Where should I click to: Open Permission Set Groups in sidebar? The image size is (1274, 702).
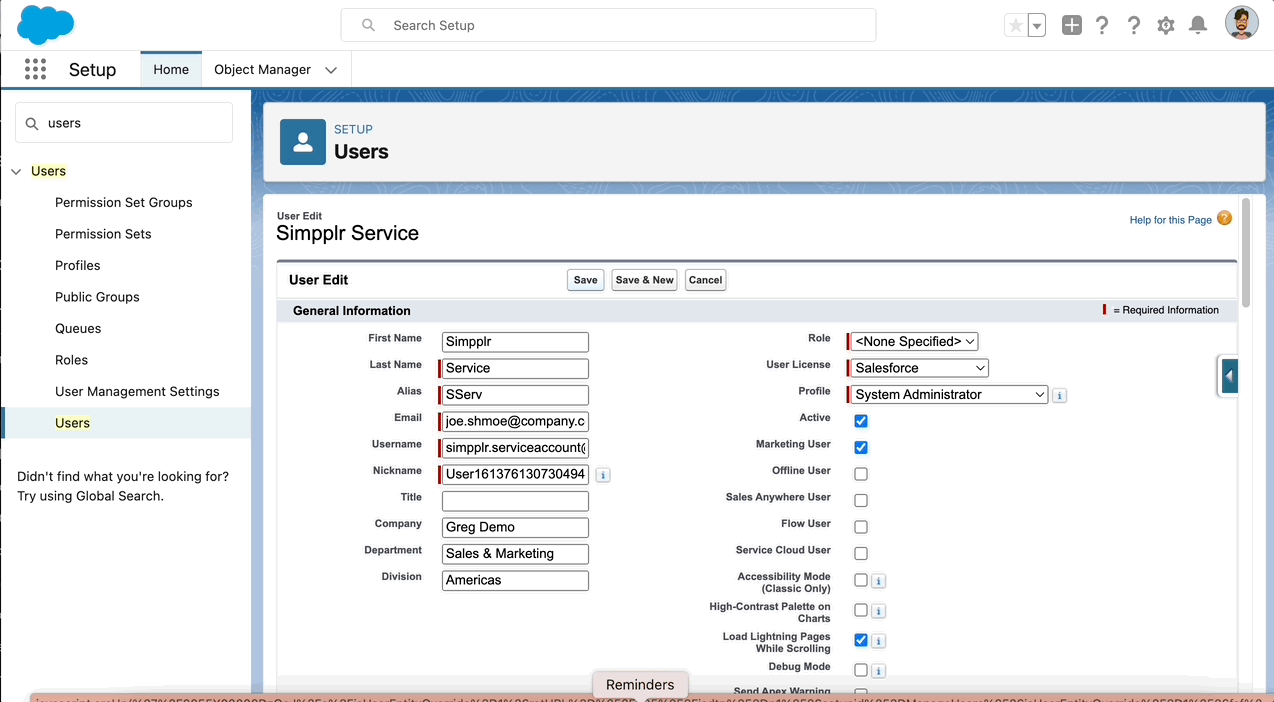(124, 202)
